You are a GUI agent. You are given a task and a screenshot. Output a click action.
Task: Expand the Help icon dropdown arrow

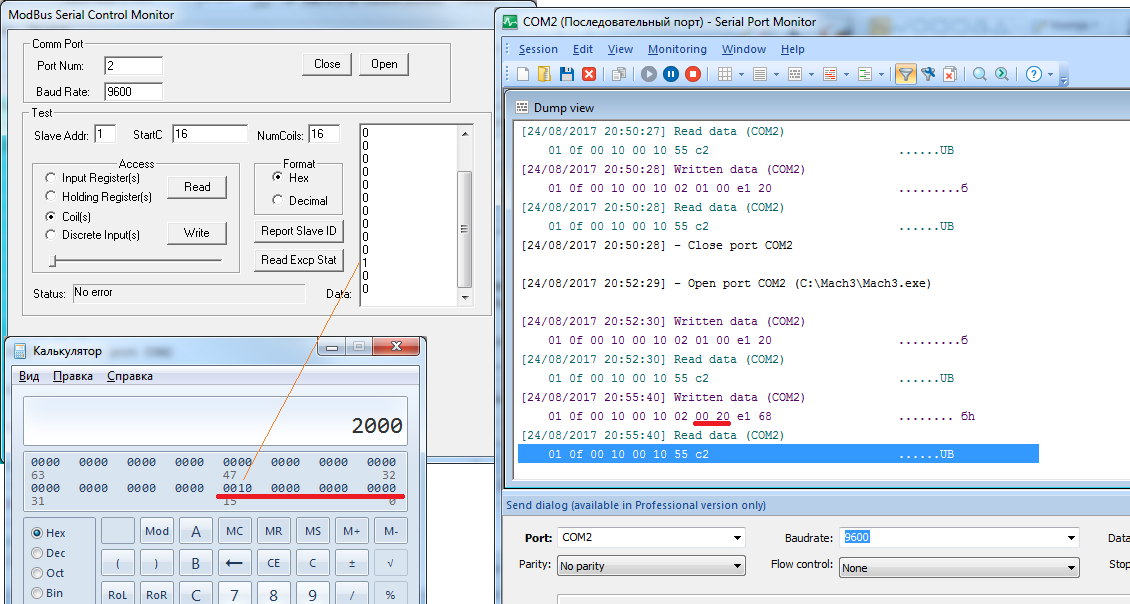tap(1050, 74)
